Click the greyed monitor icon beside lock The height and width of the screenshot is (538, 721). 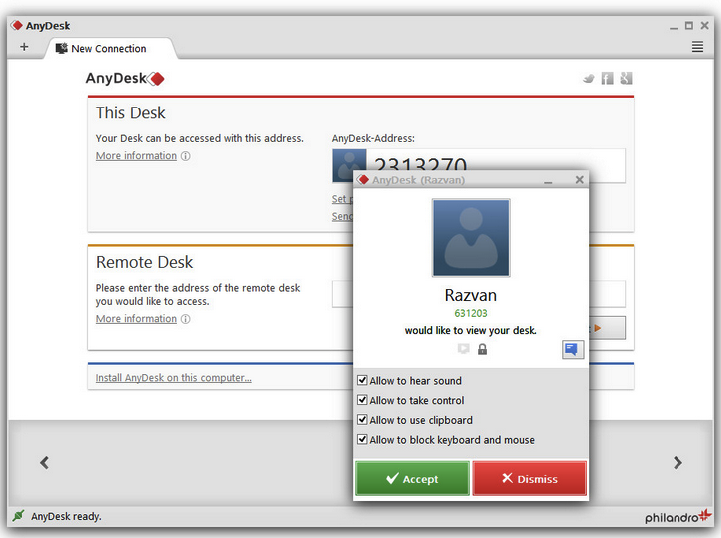[464, 349]
